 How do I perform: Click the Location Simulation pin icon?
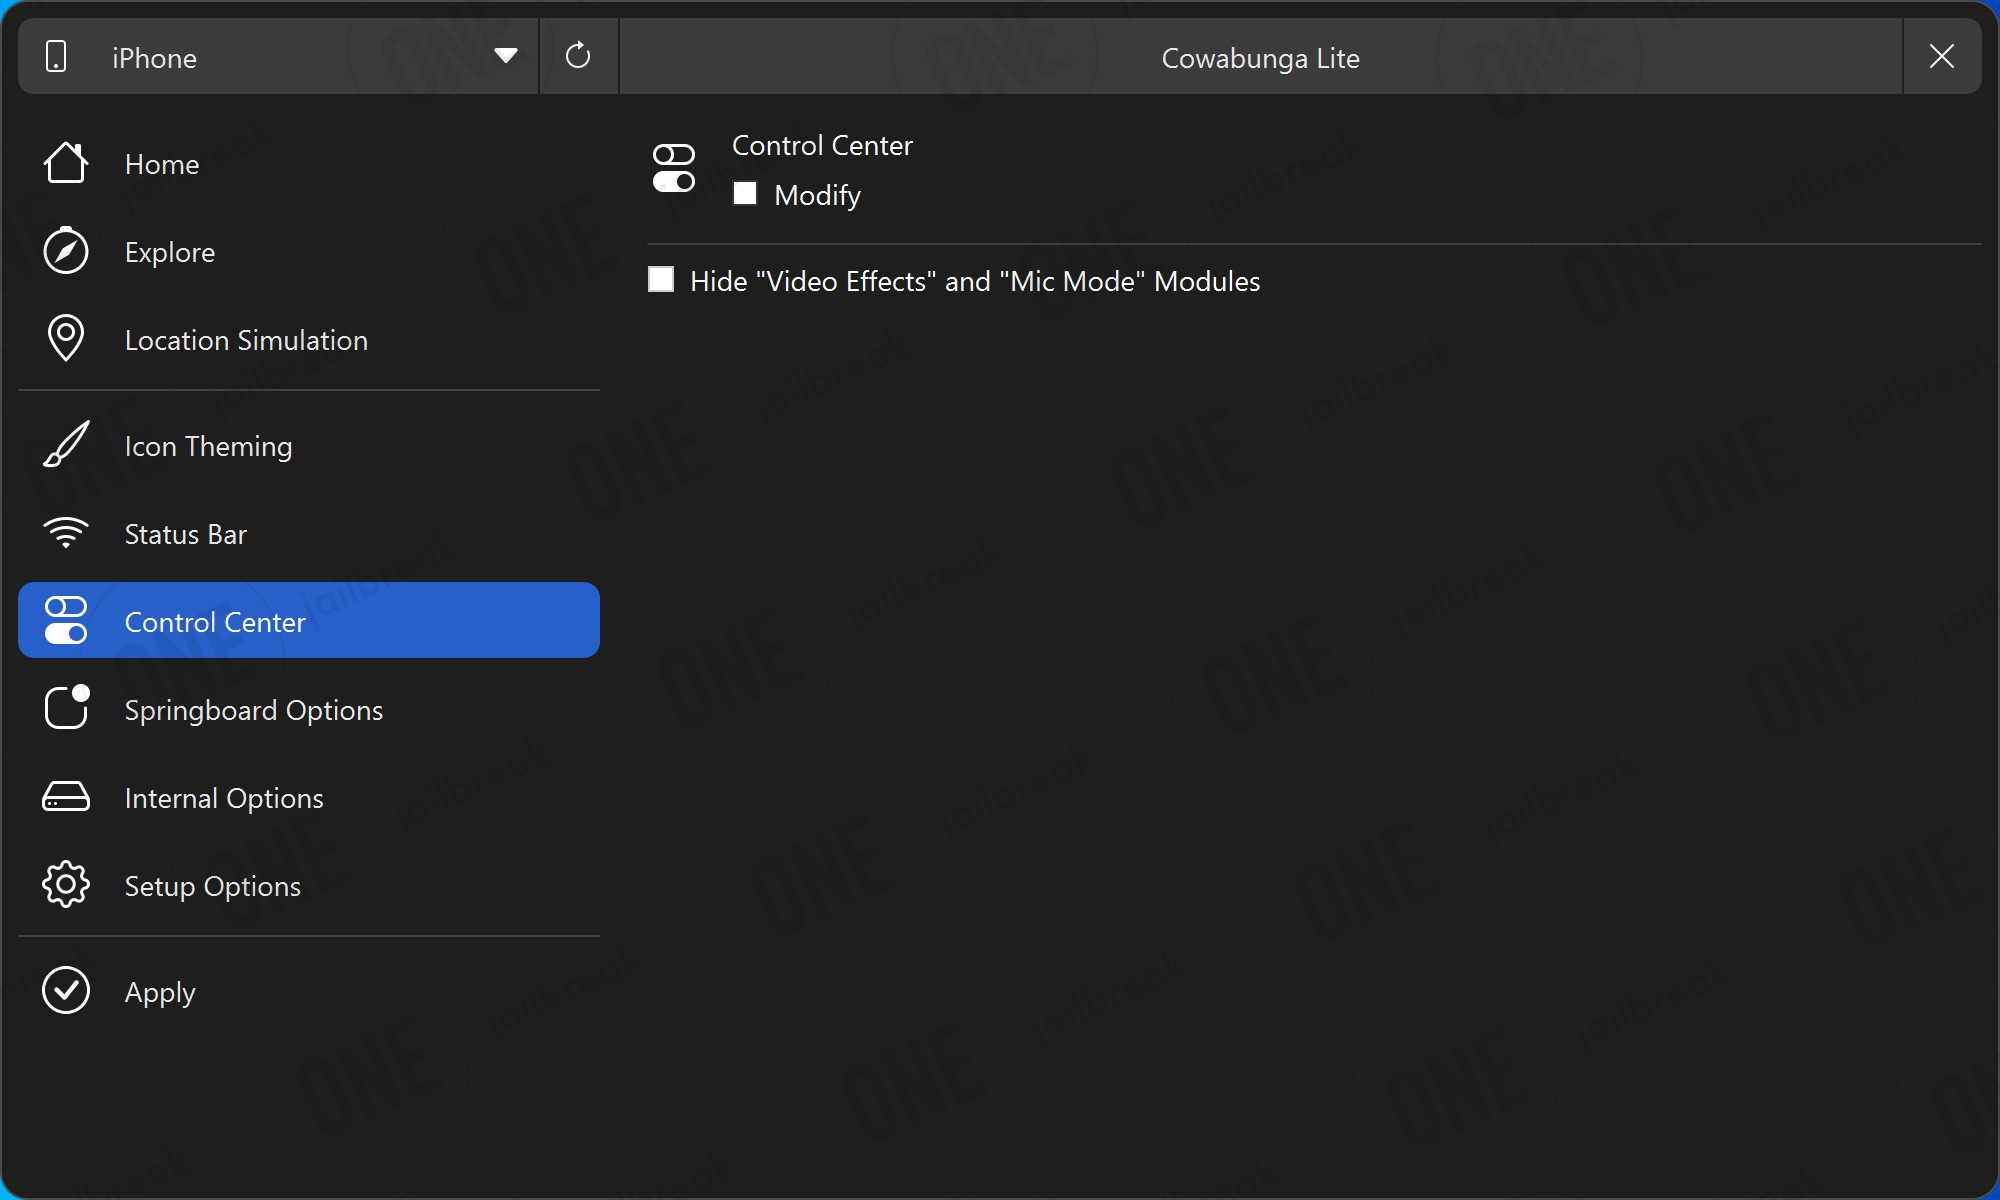tap(66, 339)
